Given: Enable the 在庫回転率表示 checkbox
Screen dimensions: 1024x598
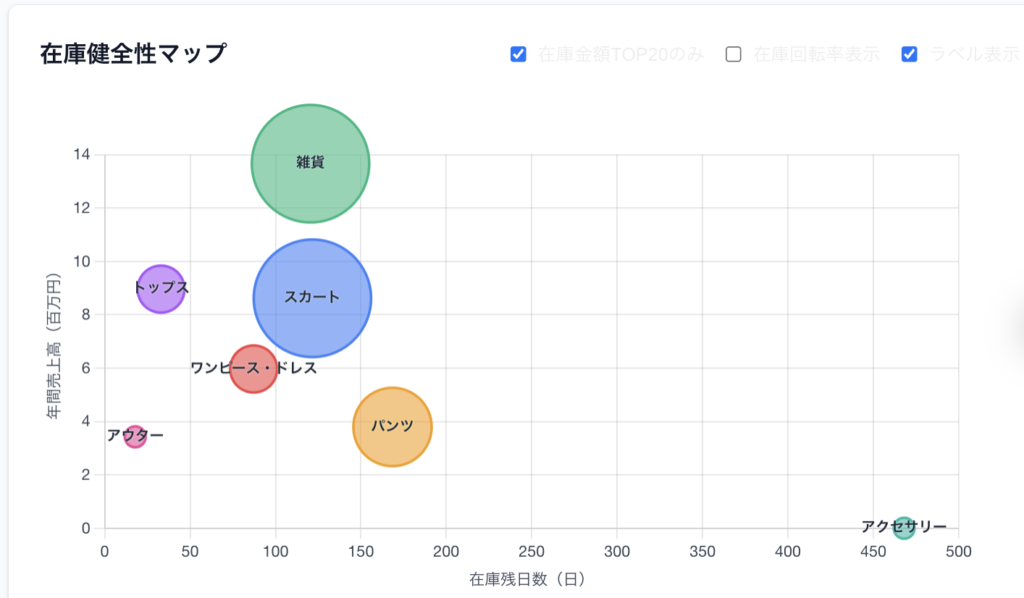Looking at the screenshot, I should (733, 54).
